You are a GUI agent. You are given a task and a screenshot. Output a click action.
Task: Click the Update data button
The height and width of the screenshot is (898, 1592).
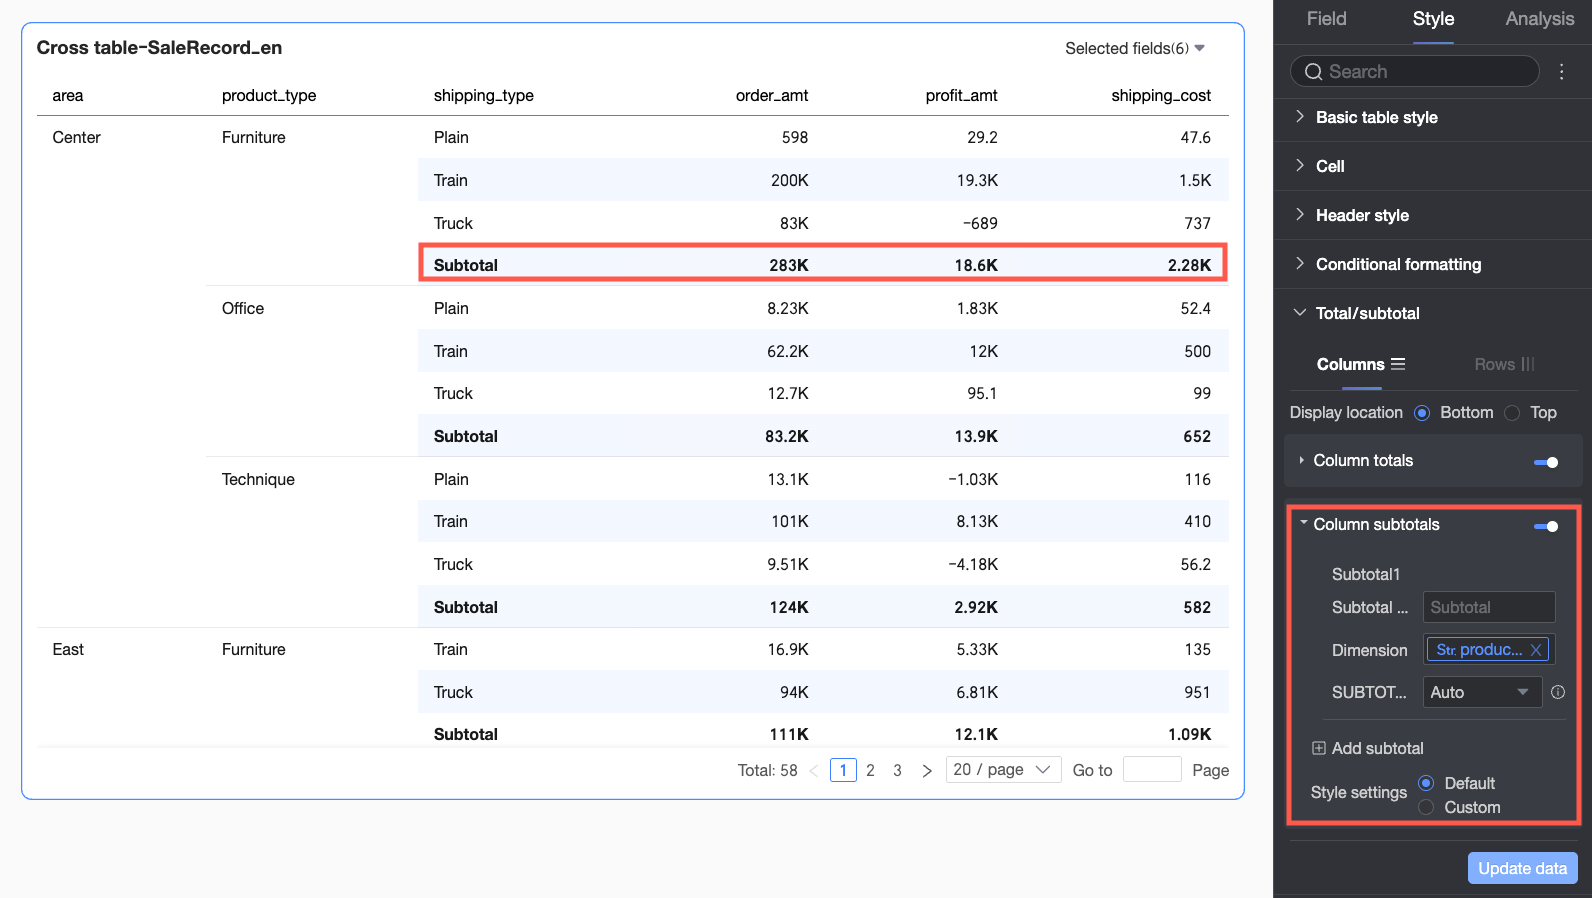[1522, 868]
